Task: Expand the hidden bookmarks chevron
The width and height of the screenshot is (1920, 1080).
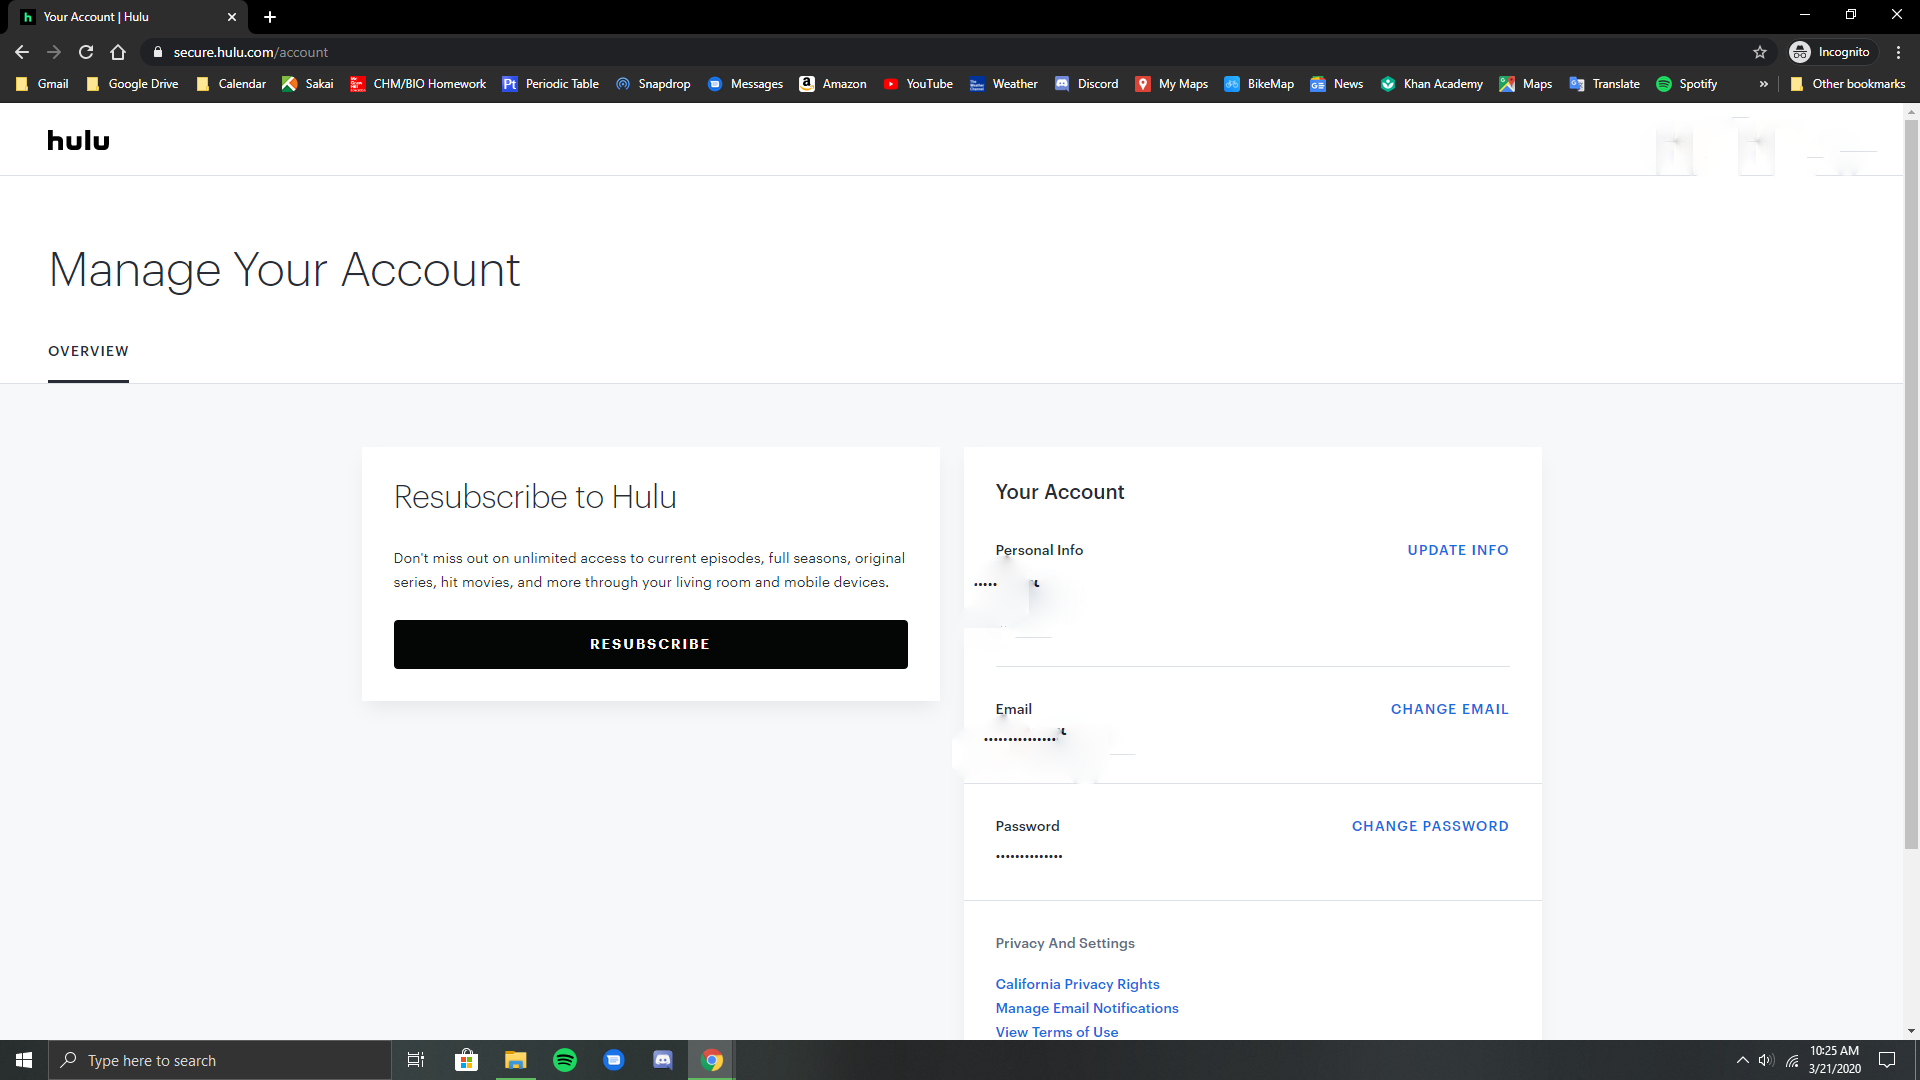Action: (x=1763, y=84)
